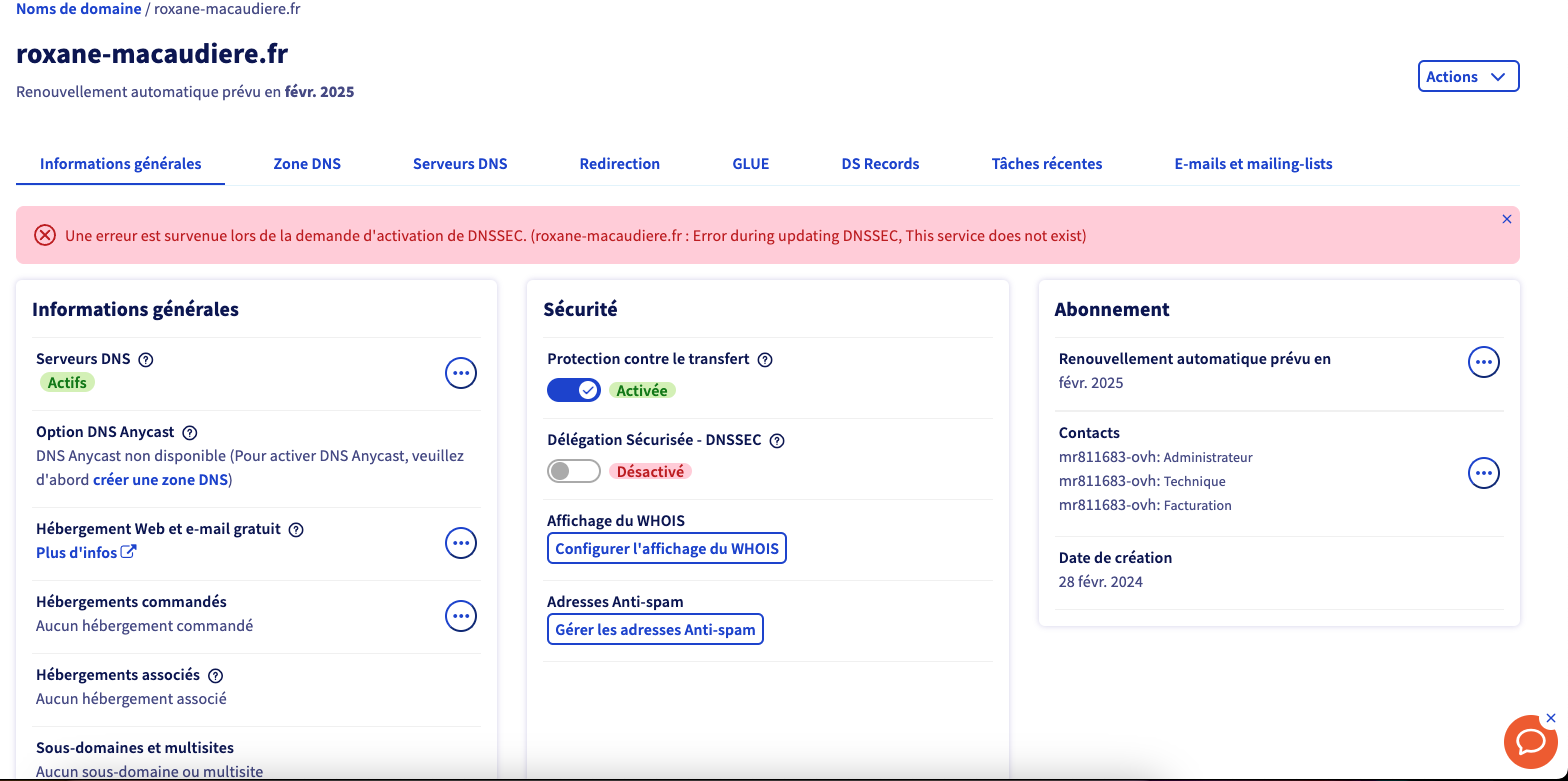Open the Serveurs DNS three-dot menu
Image resolution: width=1568 pixels, height=781 pixels.
coord(460,373)
